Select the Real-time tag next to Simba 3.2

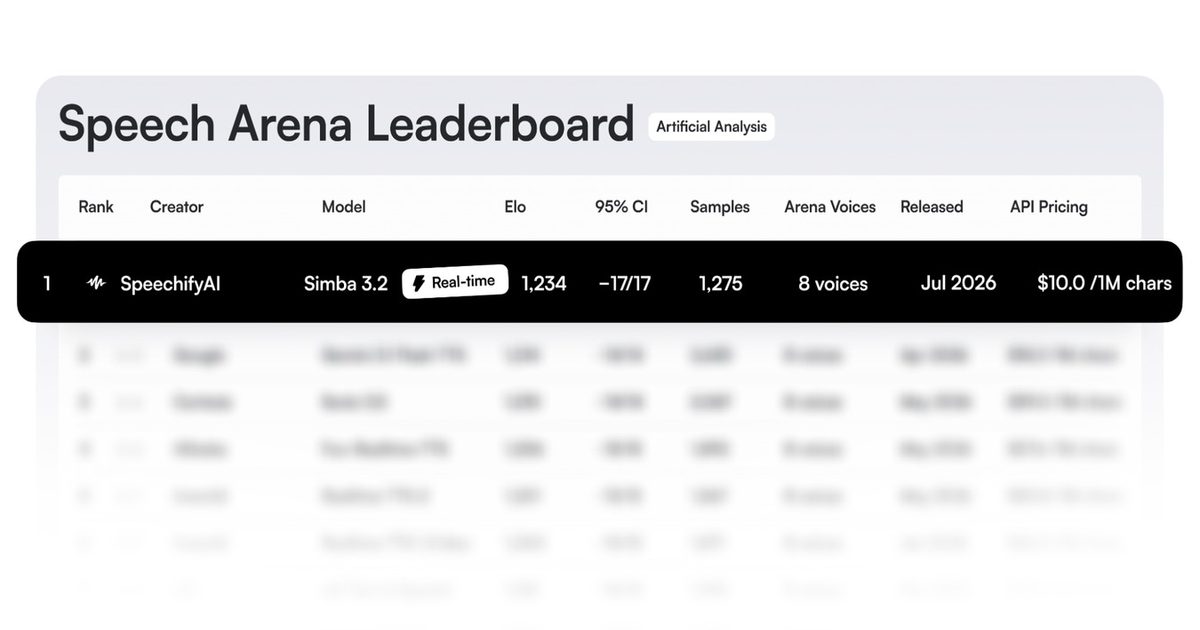pos(455,282)
